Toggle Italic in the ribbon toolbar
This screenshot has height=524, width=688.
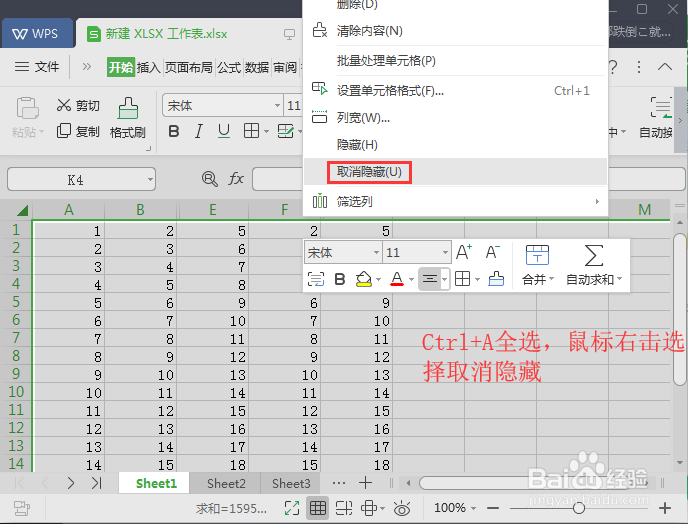coord(199,131)
